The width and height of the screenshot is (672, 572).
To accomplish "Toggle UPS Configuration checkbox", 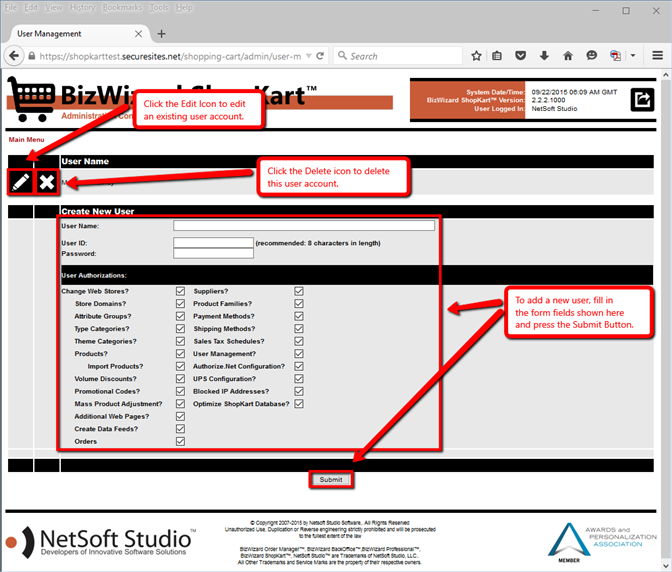I will click(x=299, y=379).
